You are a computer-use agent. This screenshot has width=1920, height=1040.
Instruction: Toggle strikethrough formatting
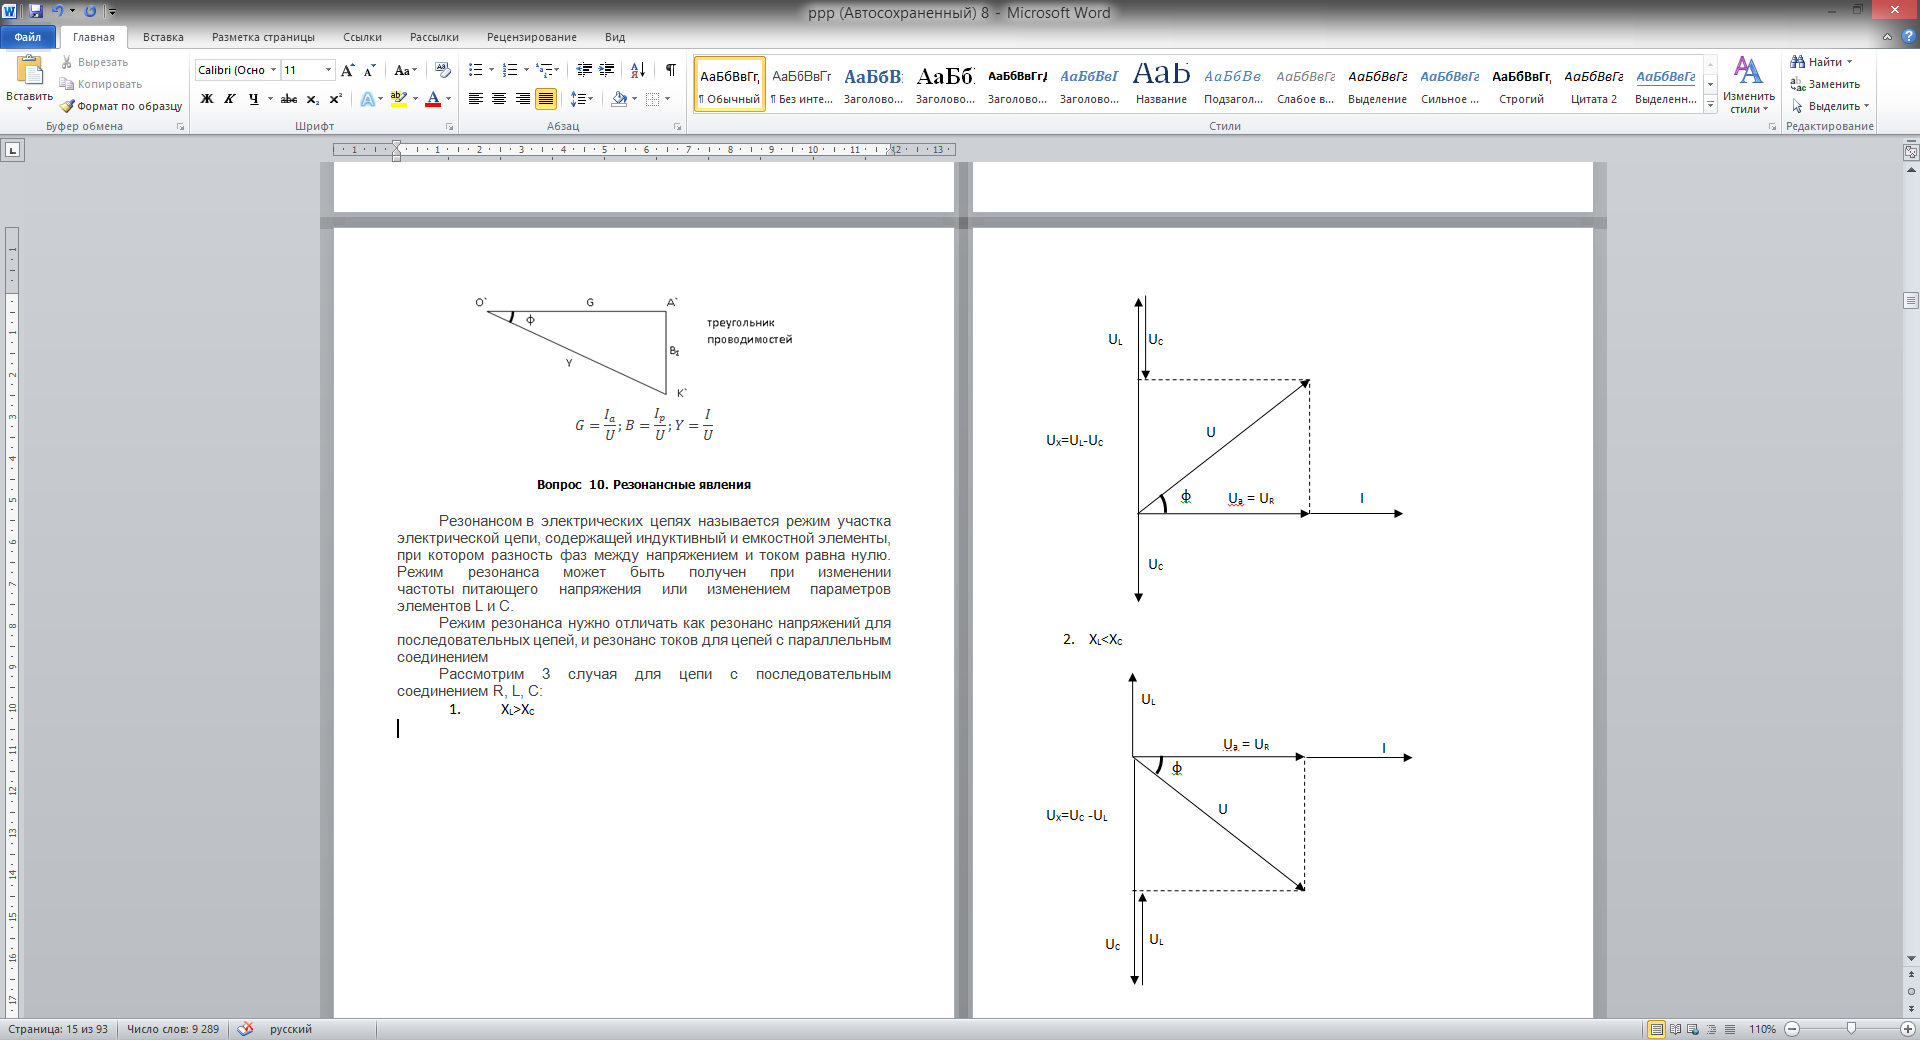coord(289,99)
